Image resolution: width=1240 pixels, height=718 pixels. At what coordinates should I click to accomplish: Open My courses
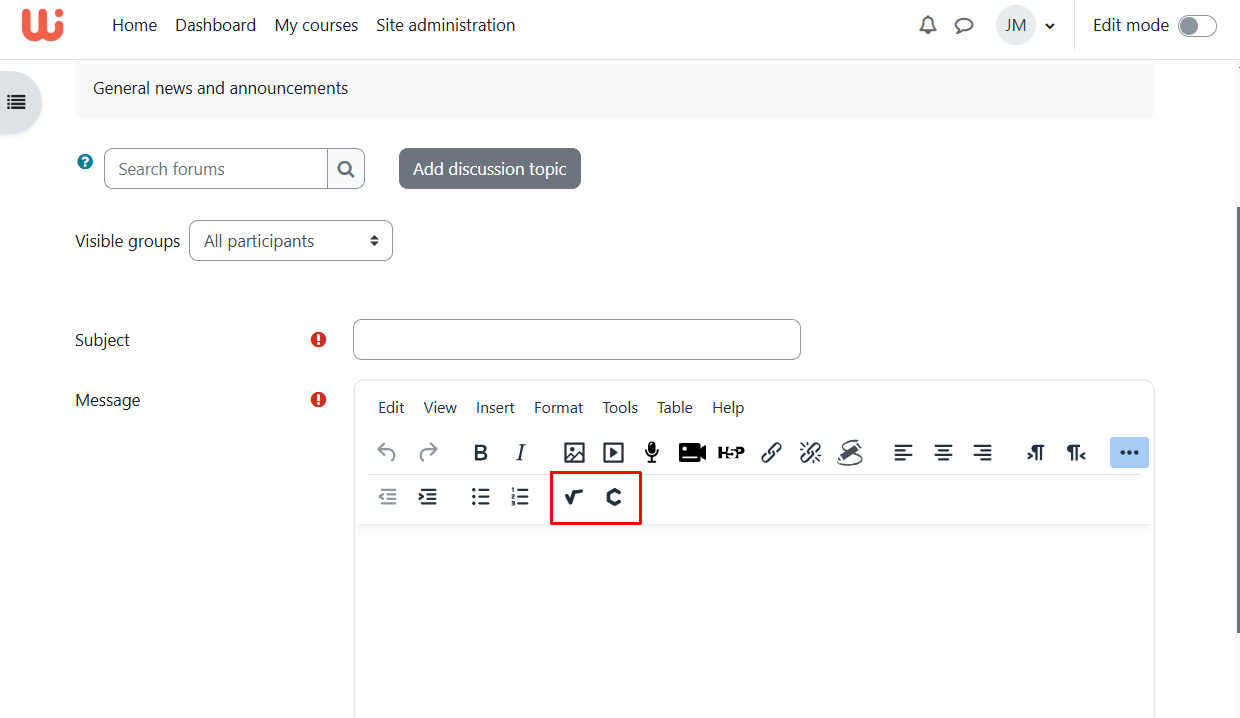316,25
